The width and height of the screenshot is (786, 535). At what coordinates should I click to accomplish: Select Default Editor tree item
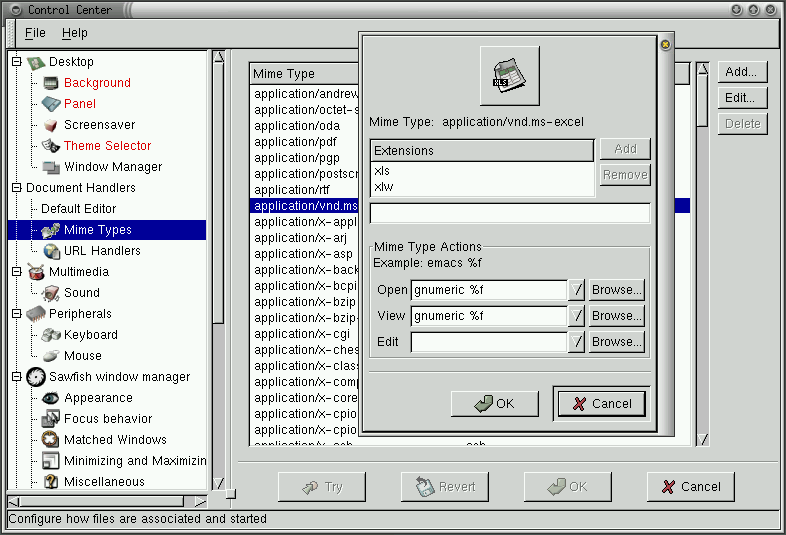click(79, 209)
